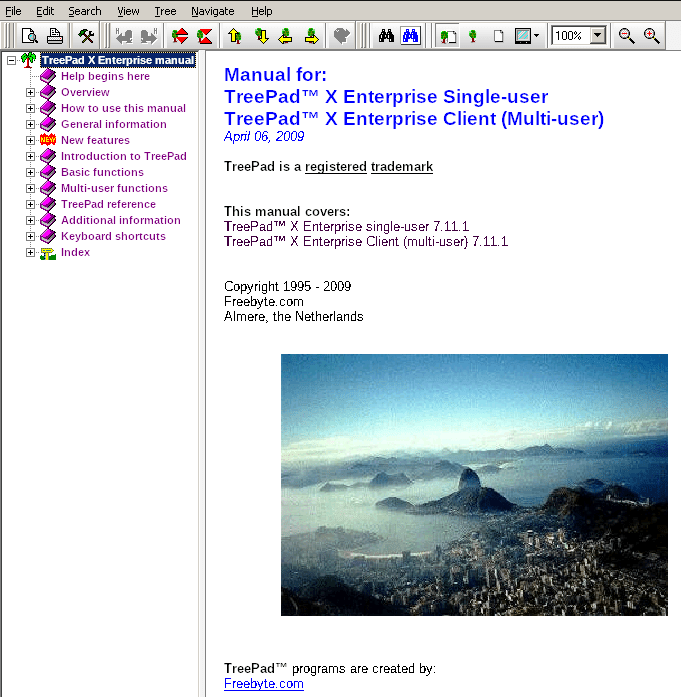Expand the Index node
Viewport: 681px width, 697px height.
click(x=30, y=252)
